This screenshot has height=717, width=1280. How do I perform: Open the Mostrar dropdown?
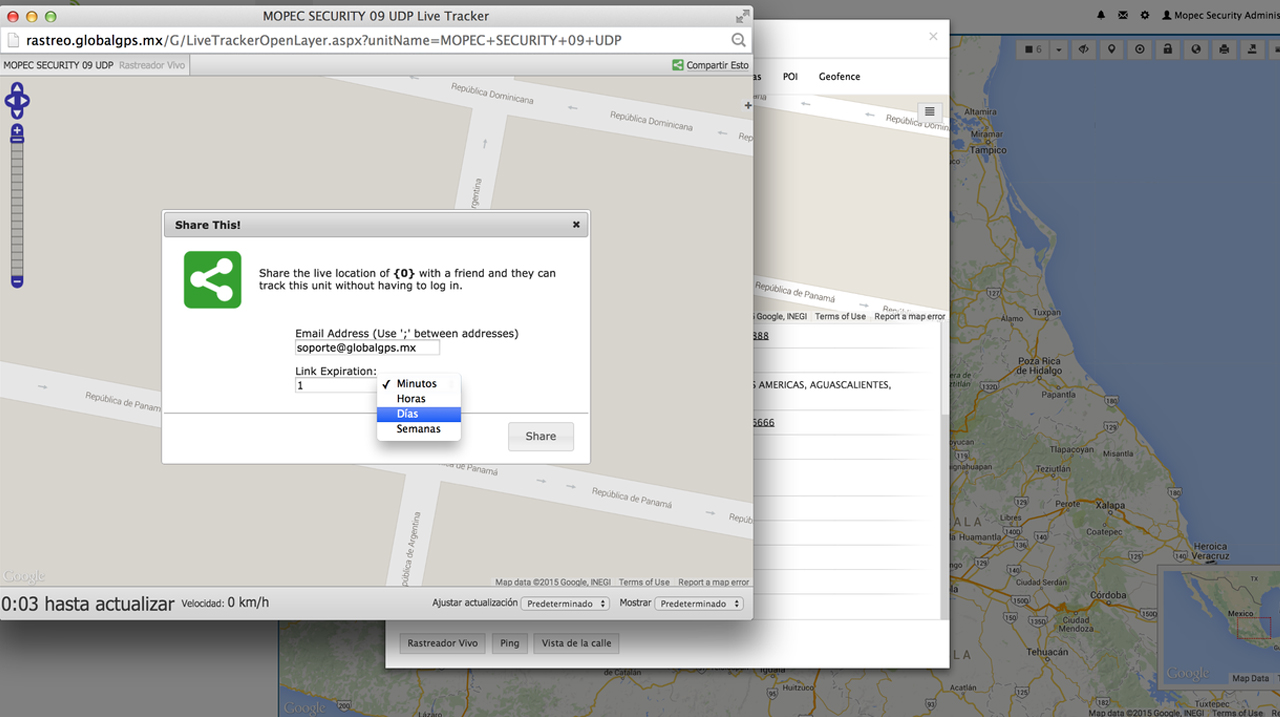click(700, 604)
